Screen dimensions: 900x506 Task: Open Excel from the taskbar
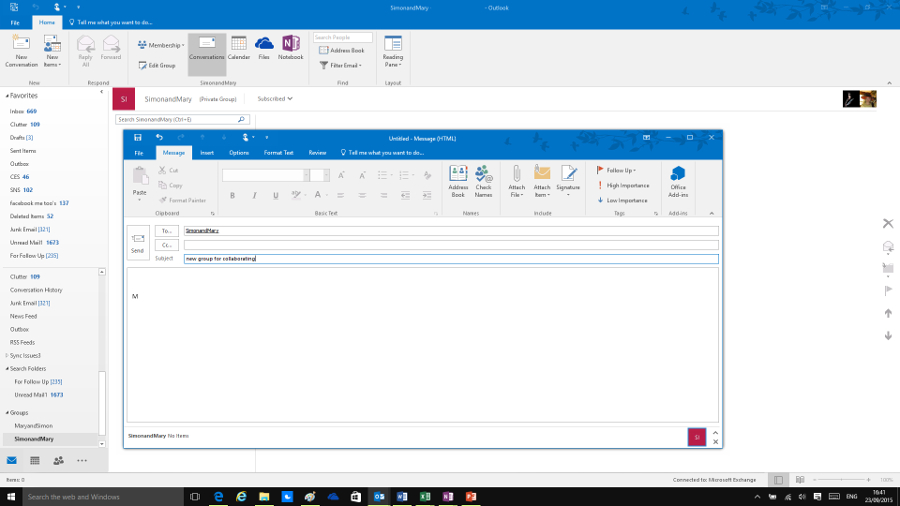coord(425,497)
